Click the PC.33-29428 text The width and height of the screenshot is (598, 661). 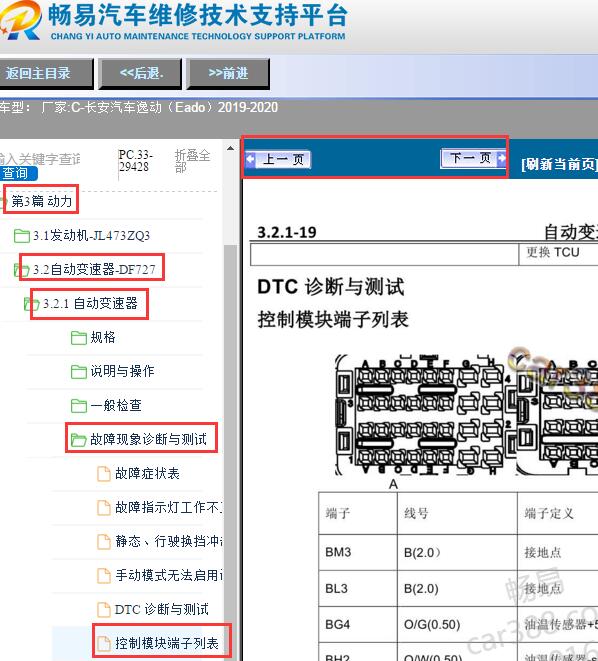[x=136, y=161]
